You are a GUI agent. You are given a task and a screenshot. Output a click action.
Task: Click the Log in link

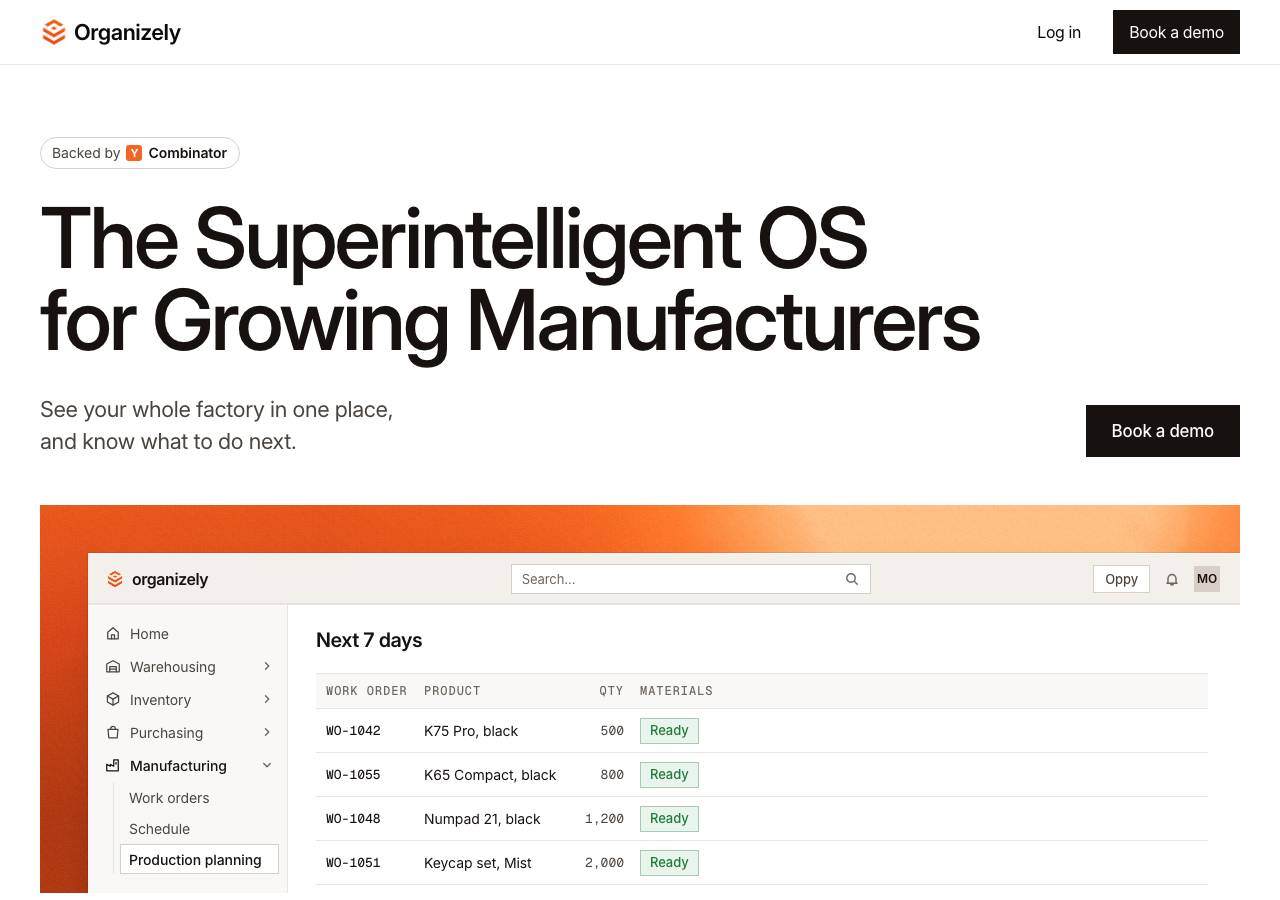pos(1059,32)
